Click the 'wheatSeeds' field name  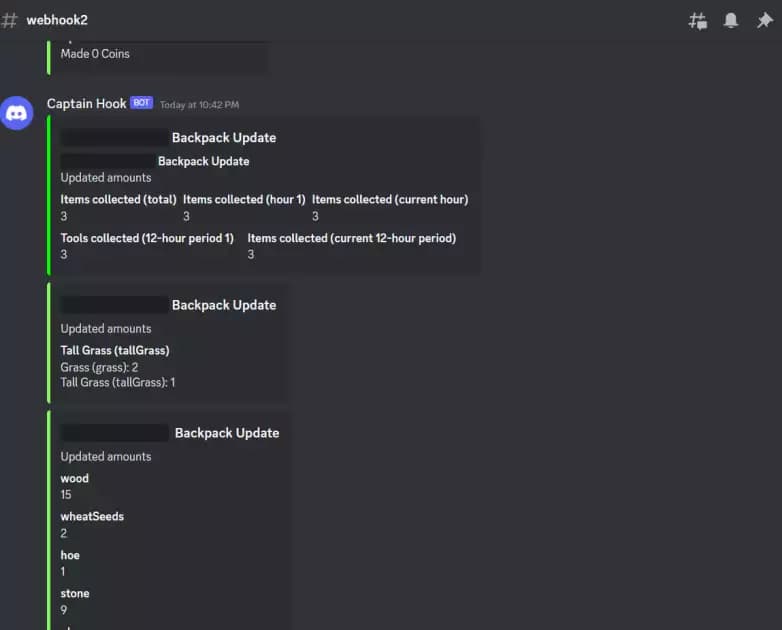tap(92, 517)
